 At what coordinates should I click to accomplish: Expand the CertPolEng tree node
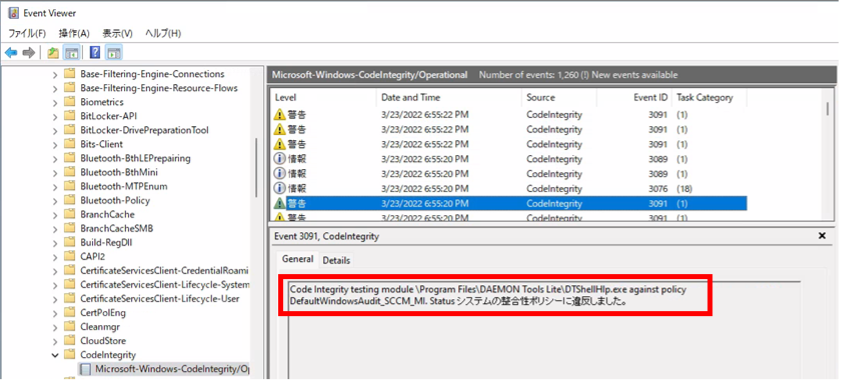click(55, 312)
